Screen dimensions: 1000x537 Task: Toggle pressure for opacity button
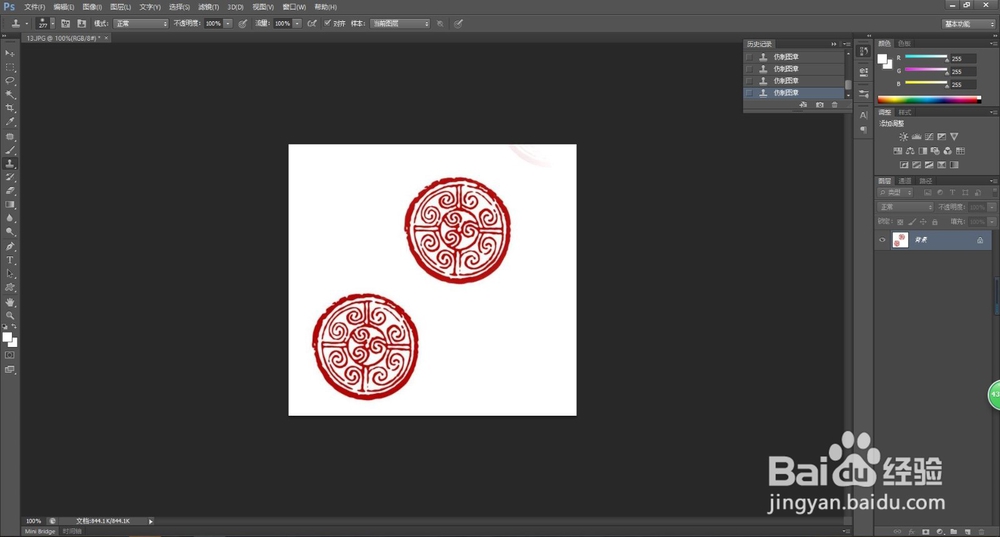243,24
